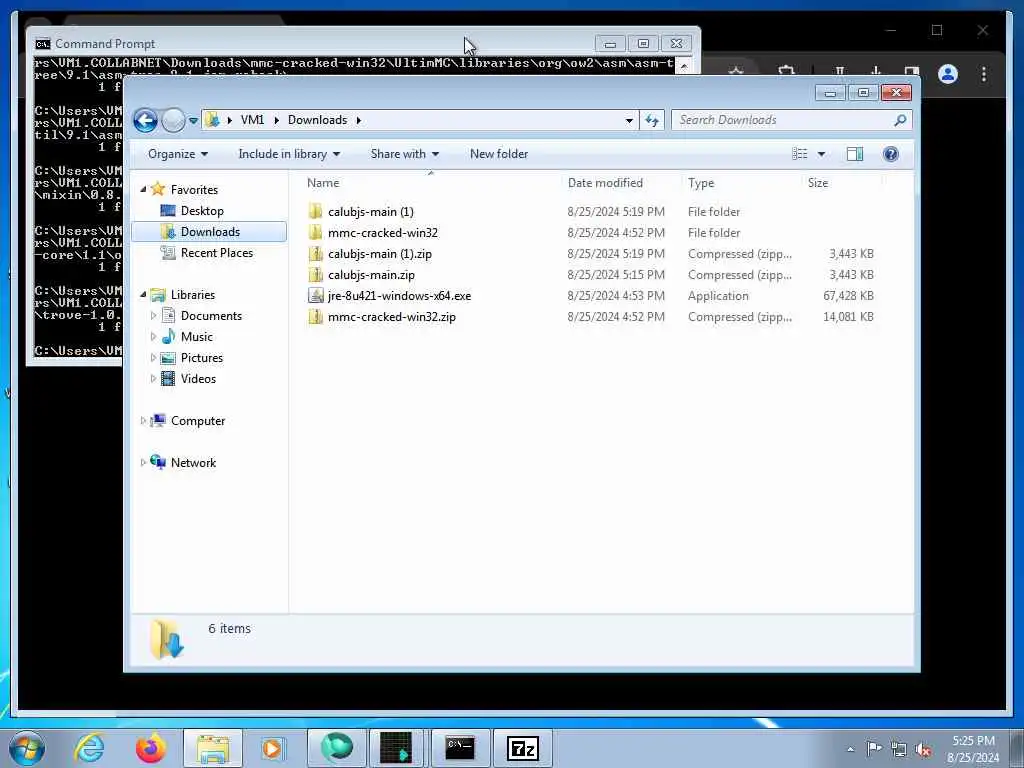Image resolution: width=1024 pixels, height=768 pixels.
Task: Switch to Command Prompt in the taskbar
Action: click(x=460, y=748)
